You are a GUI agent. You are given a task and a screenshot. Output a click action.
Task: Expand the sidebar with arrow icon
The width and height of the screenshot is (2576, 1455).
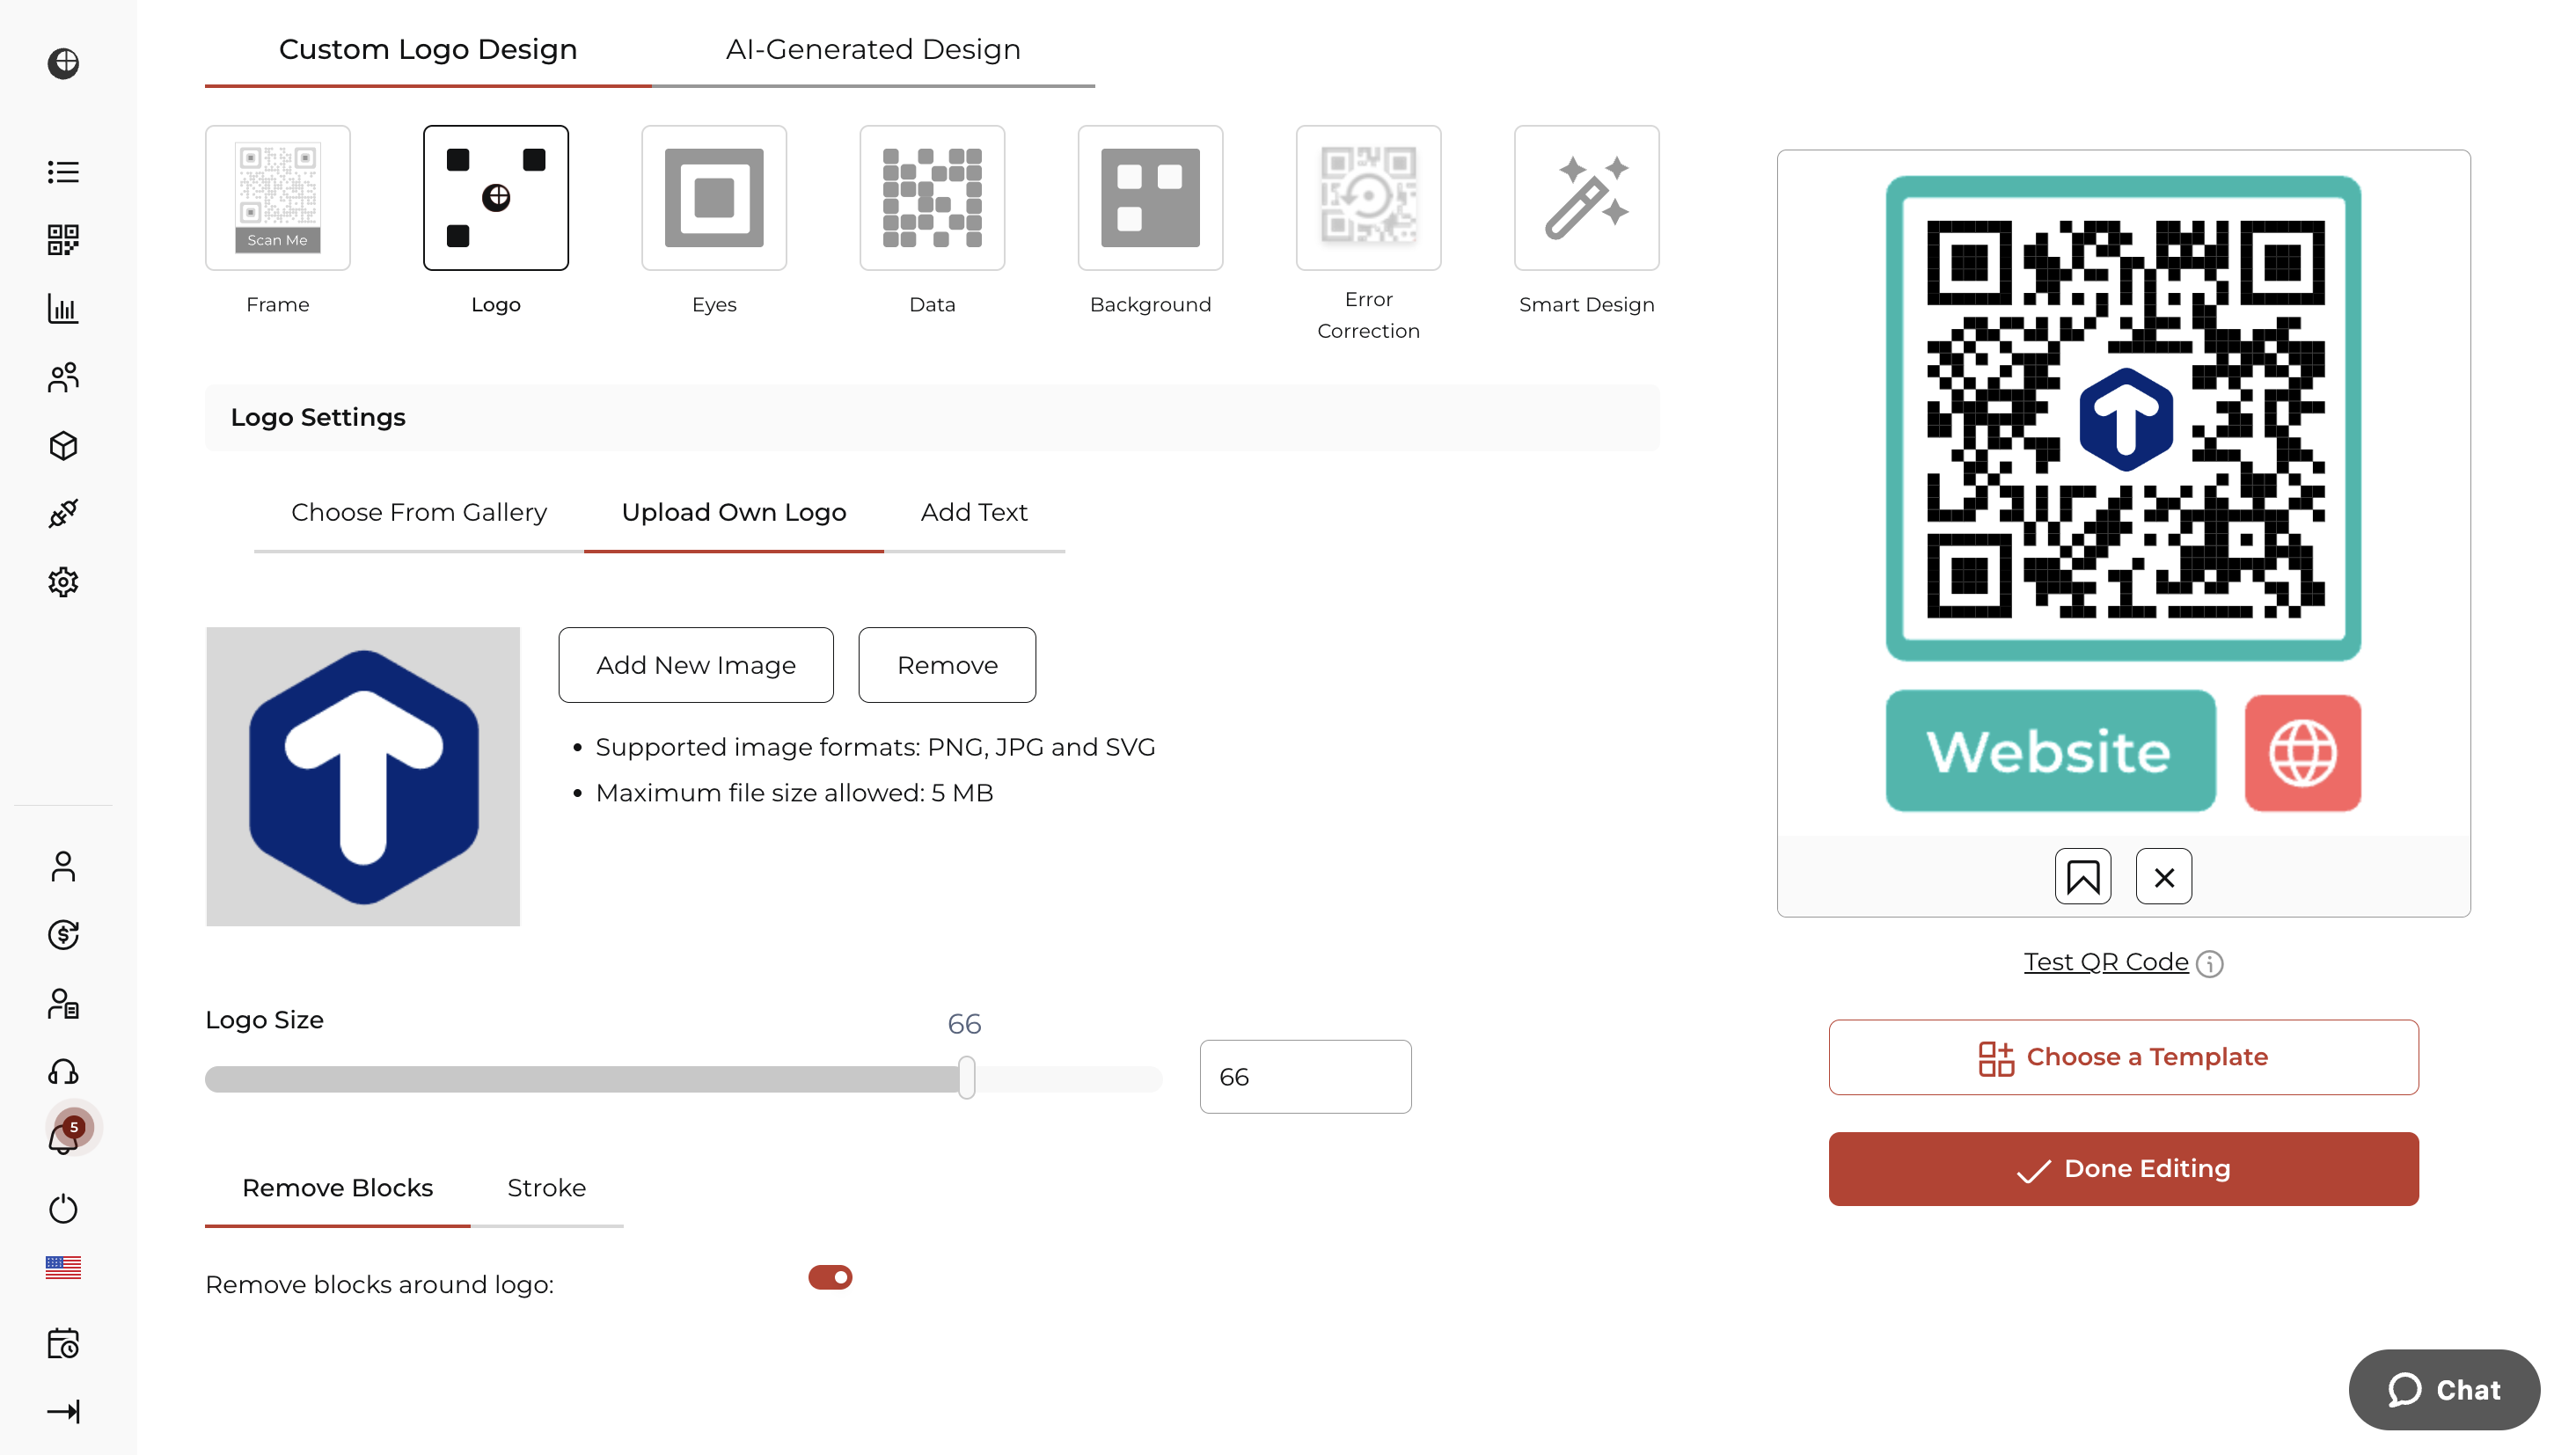click(x=63, y=1412)
